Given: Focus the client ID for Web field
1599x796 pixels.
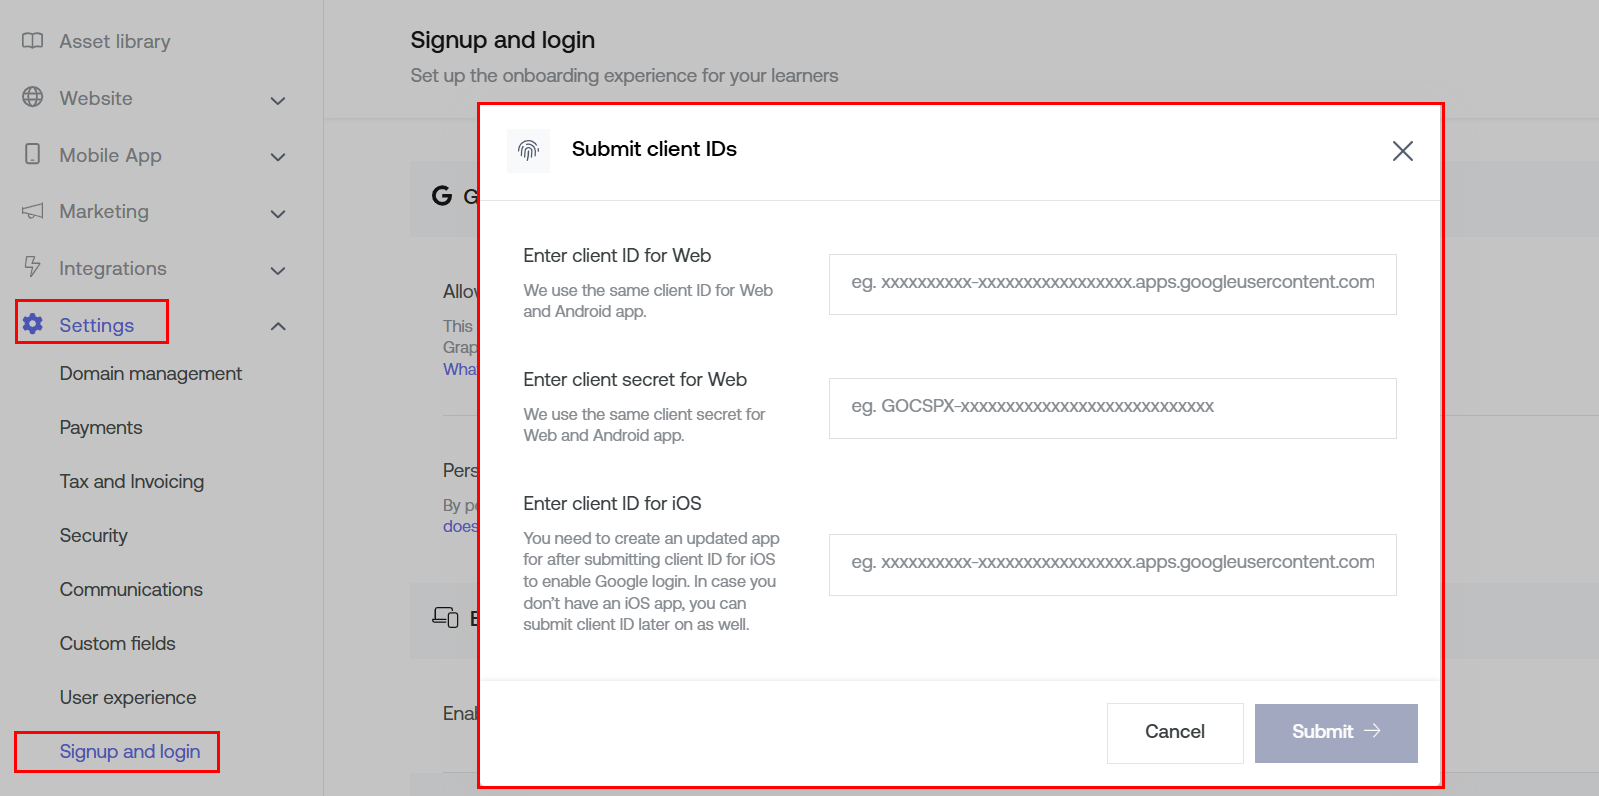Looking at the screenshot, I should (1112, 284).
